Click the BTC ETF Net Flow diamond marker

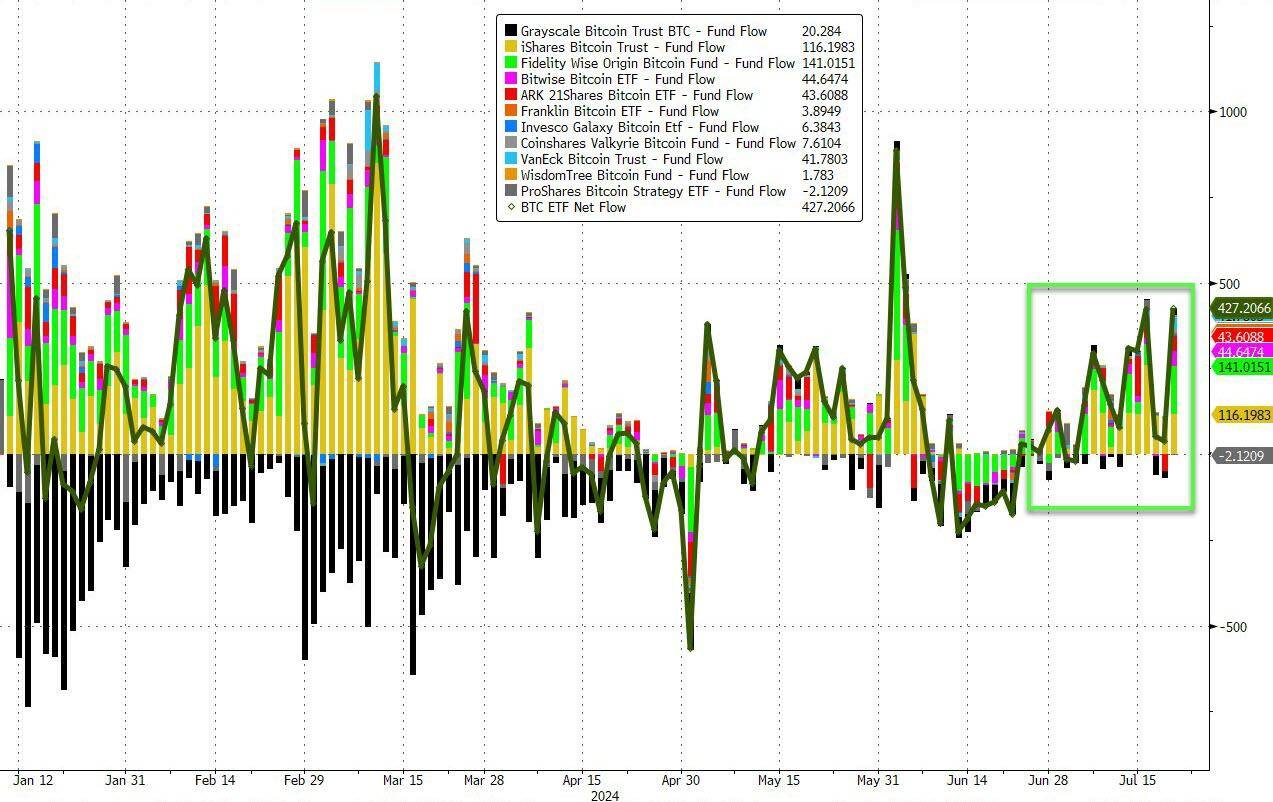point(511,207)
